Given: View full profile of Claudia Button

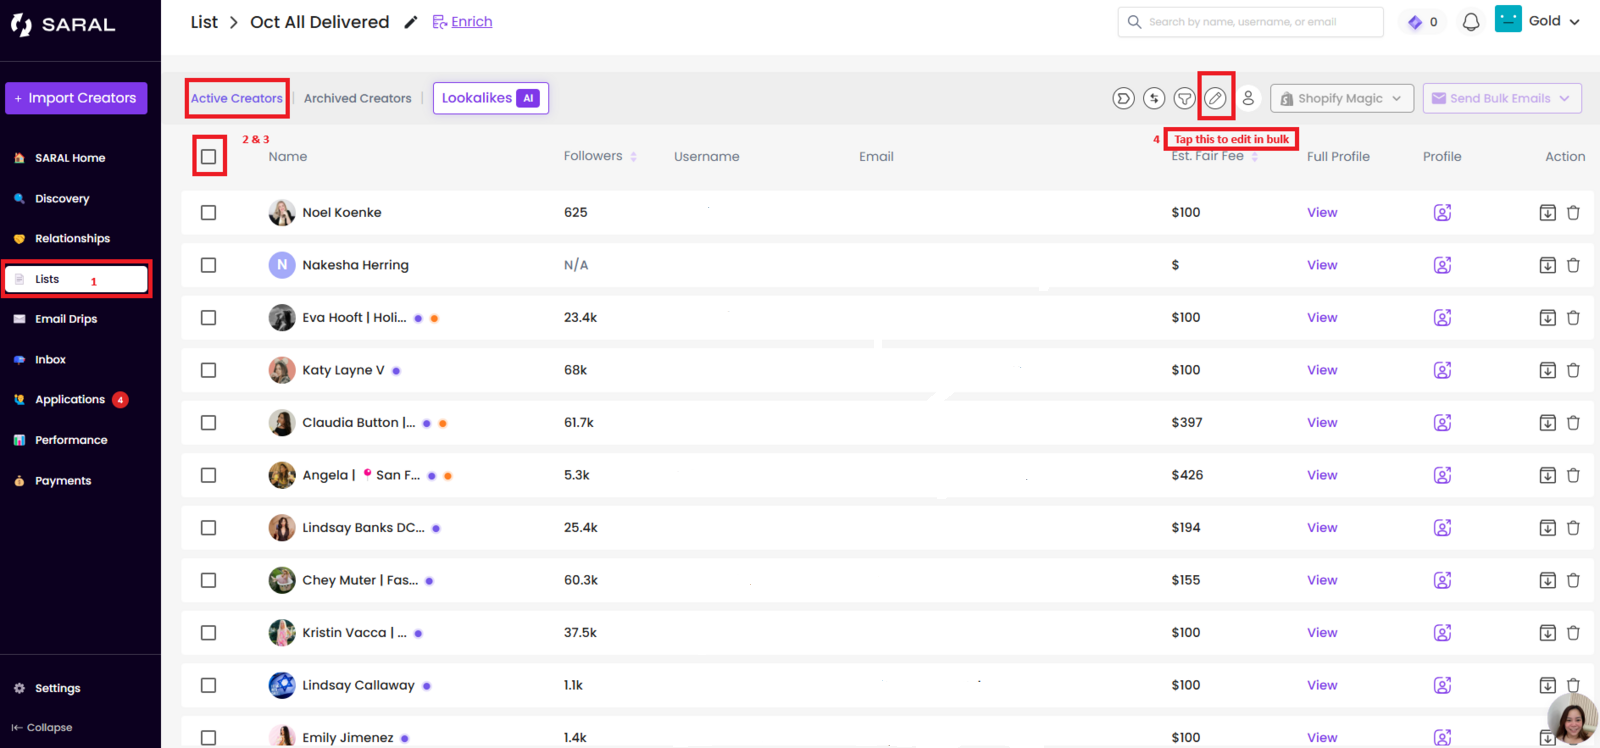Looking at the screenshot, I should (x=1322, y=422).
